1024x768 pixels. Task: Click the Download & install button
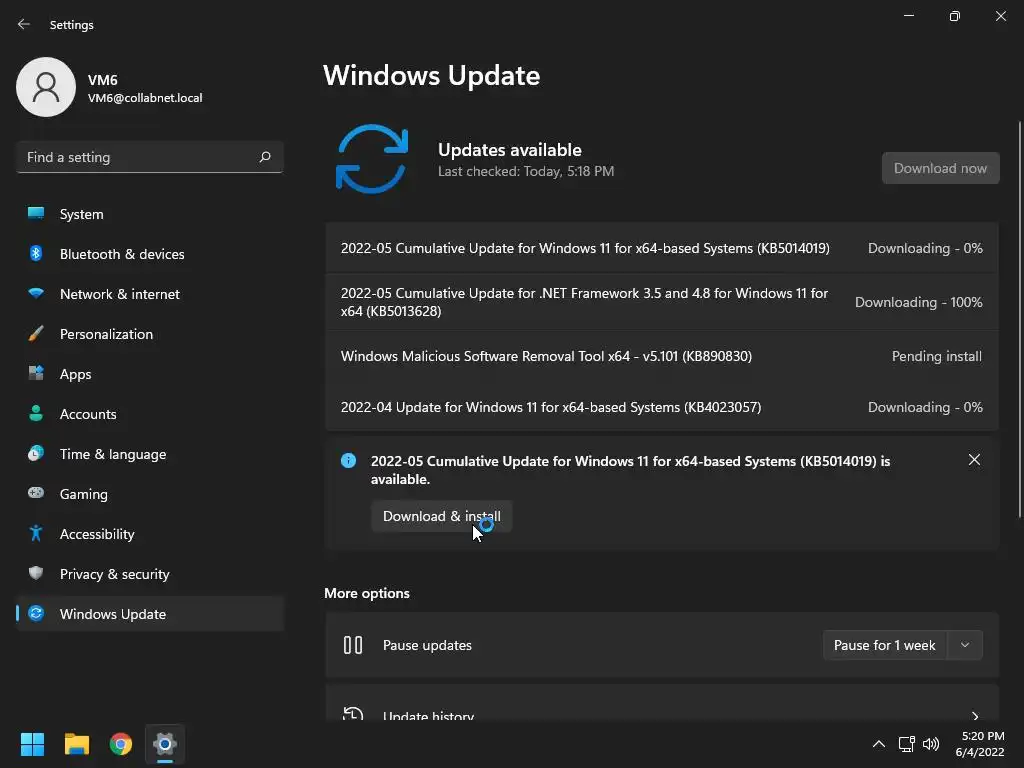(441, 517)
